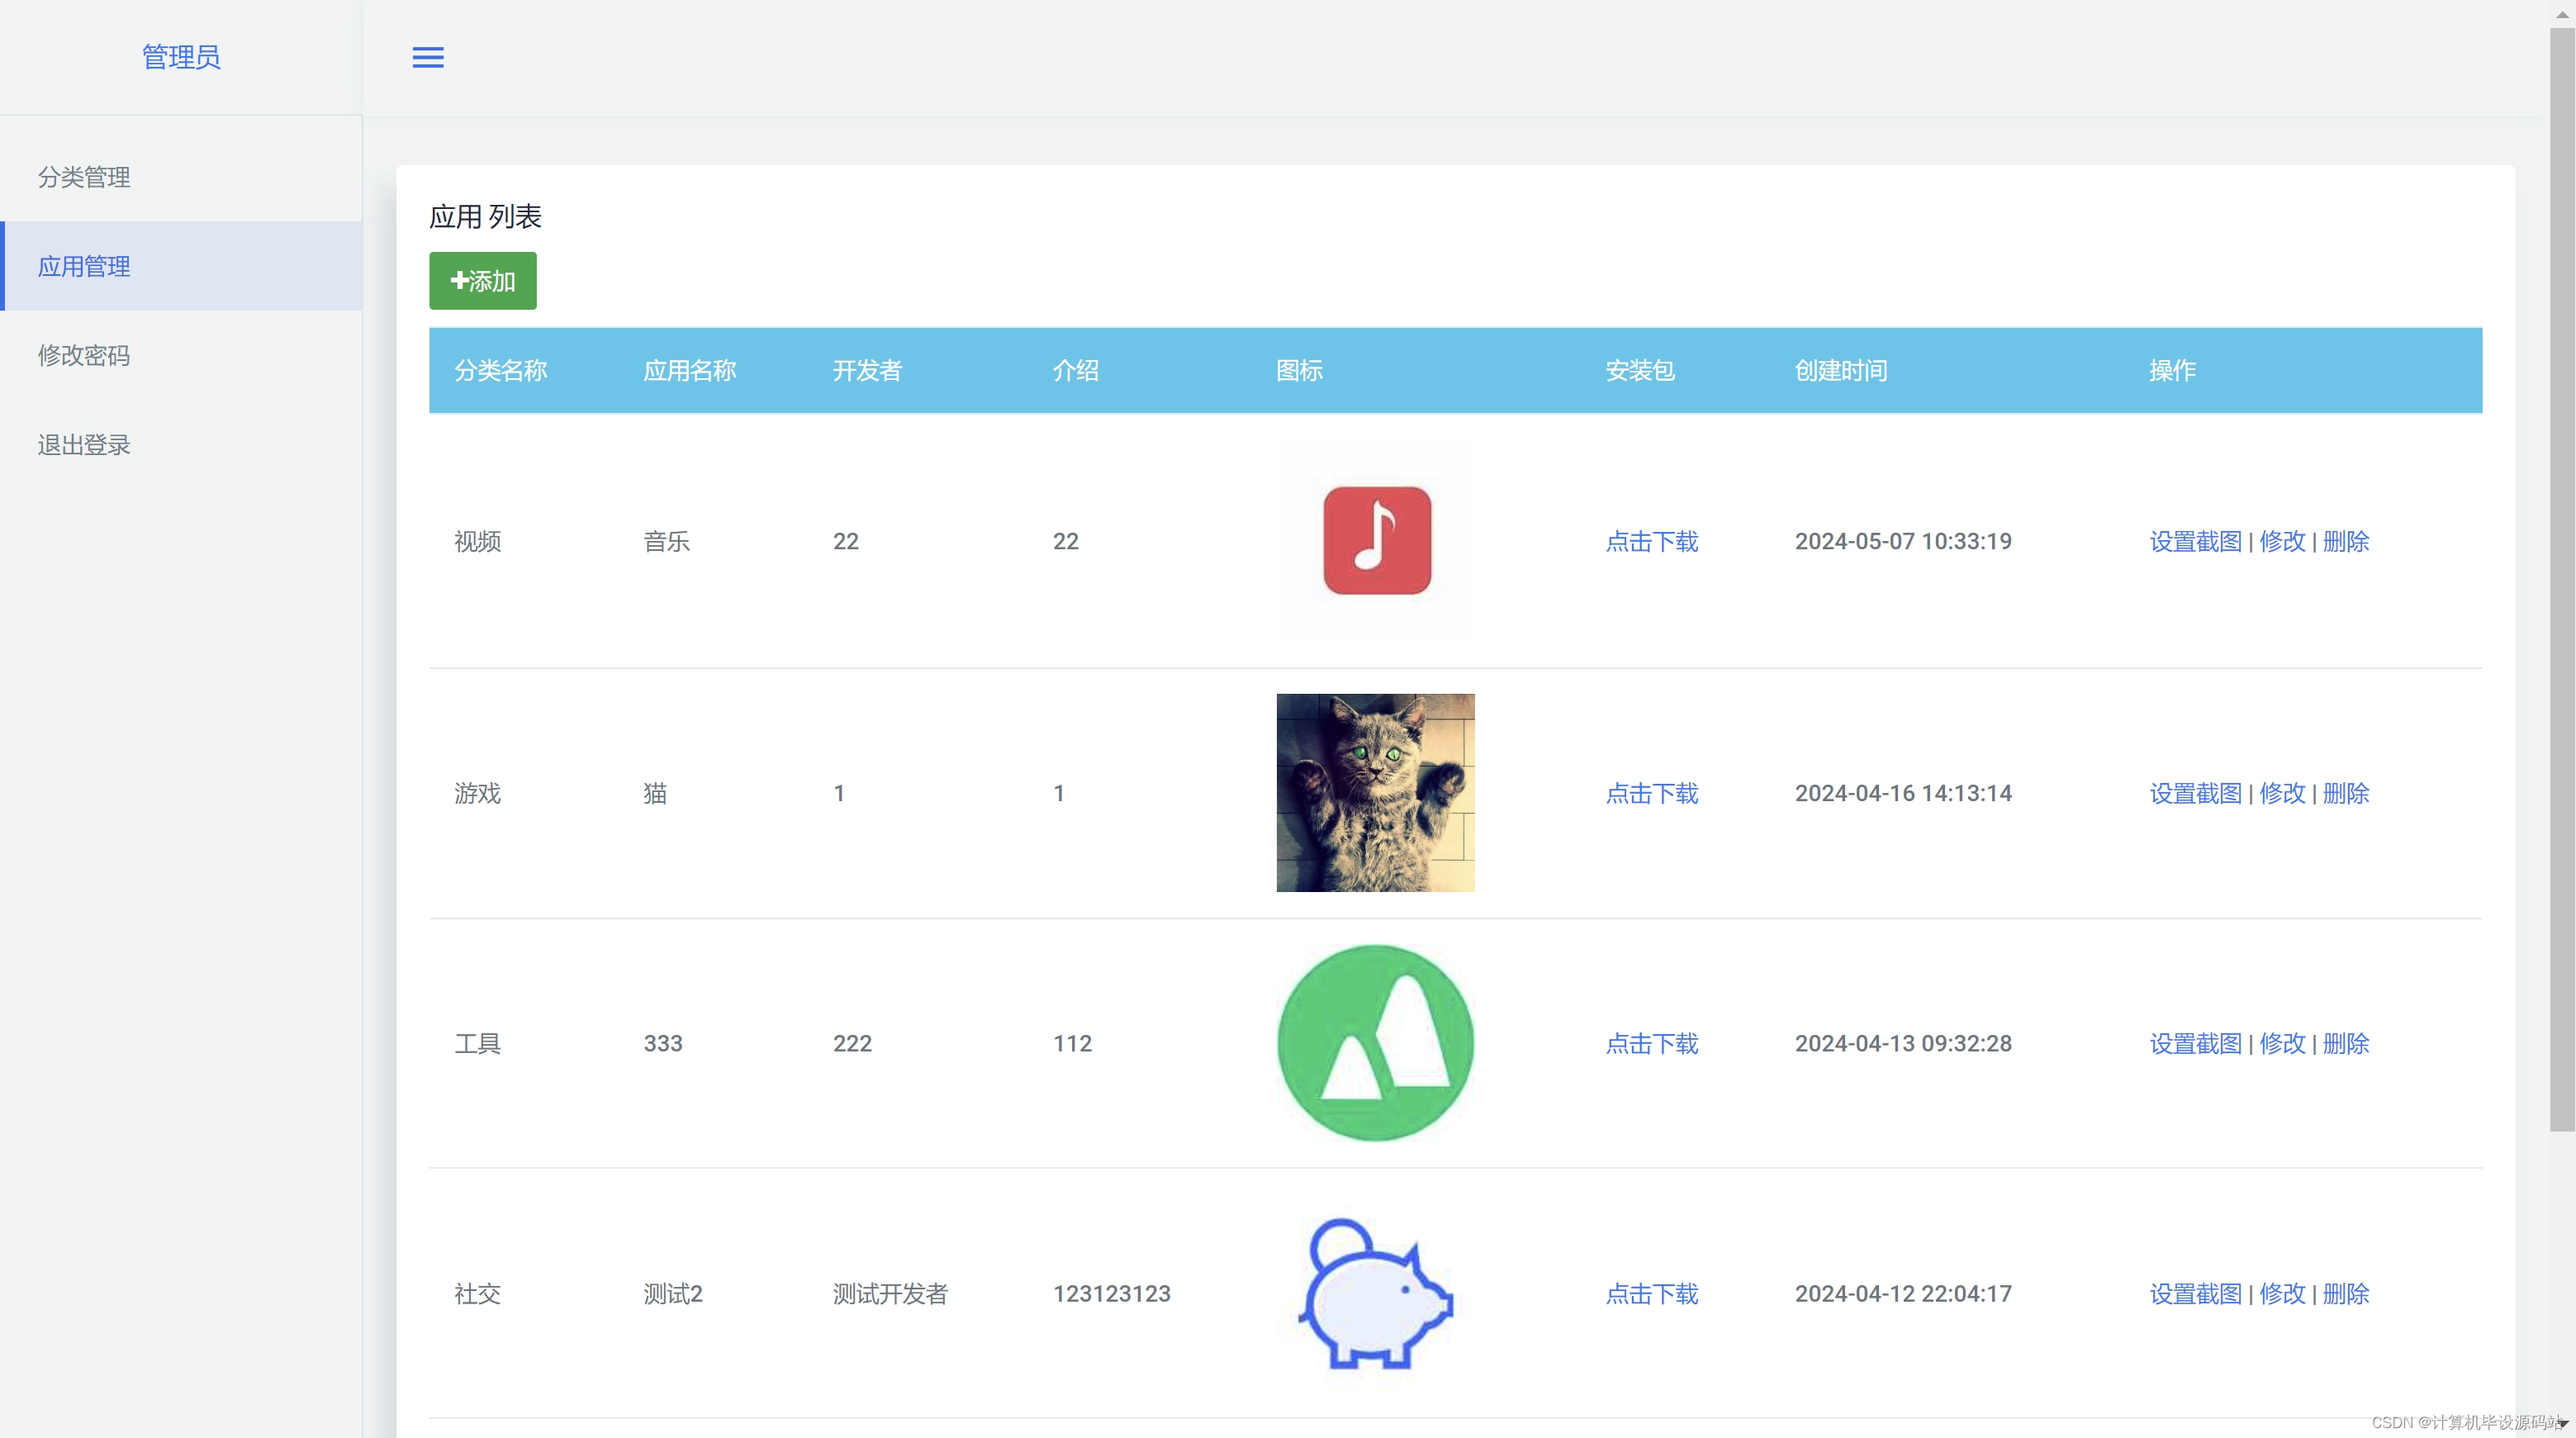This screenshot has width=2576, height=1438.
Task: Click 点击下载 for the 333 app
Action: [1652, 1043]
